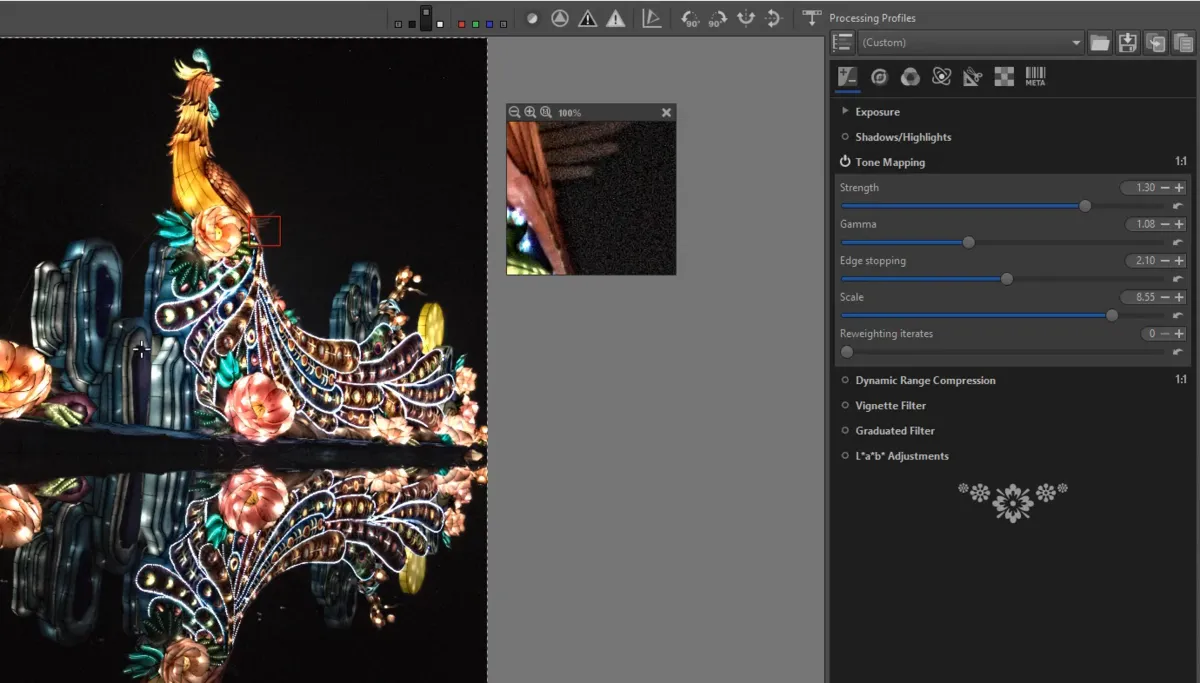
Task: Enable the highlight clipping warning indicator
Action: [614, 17]
